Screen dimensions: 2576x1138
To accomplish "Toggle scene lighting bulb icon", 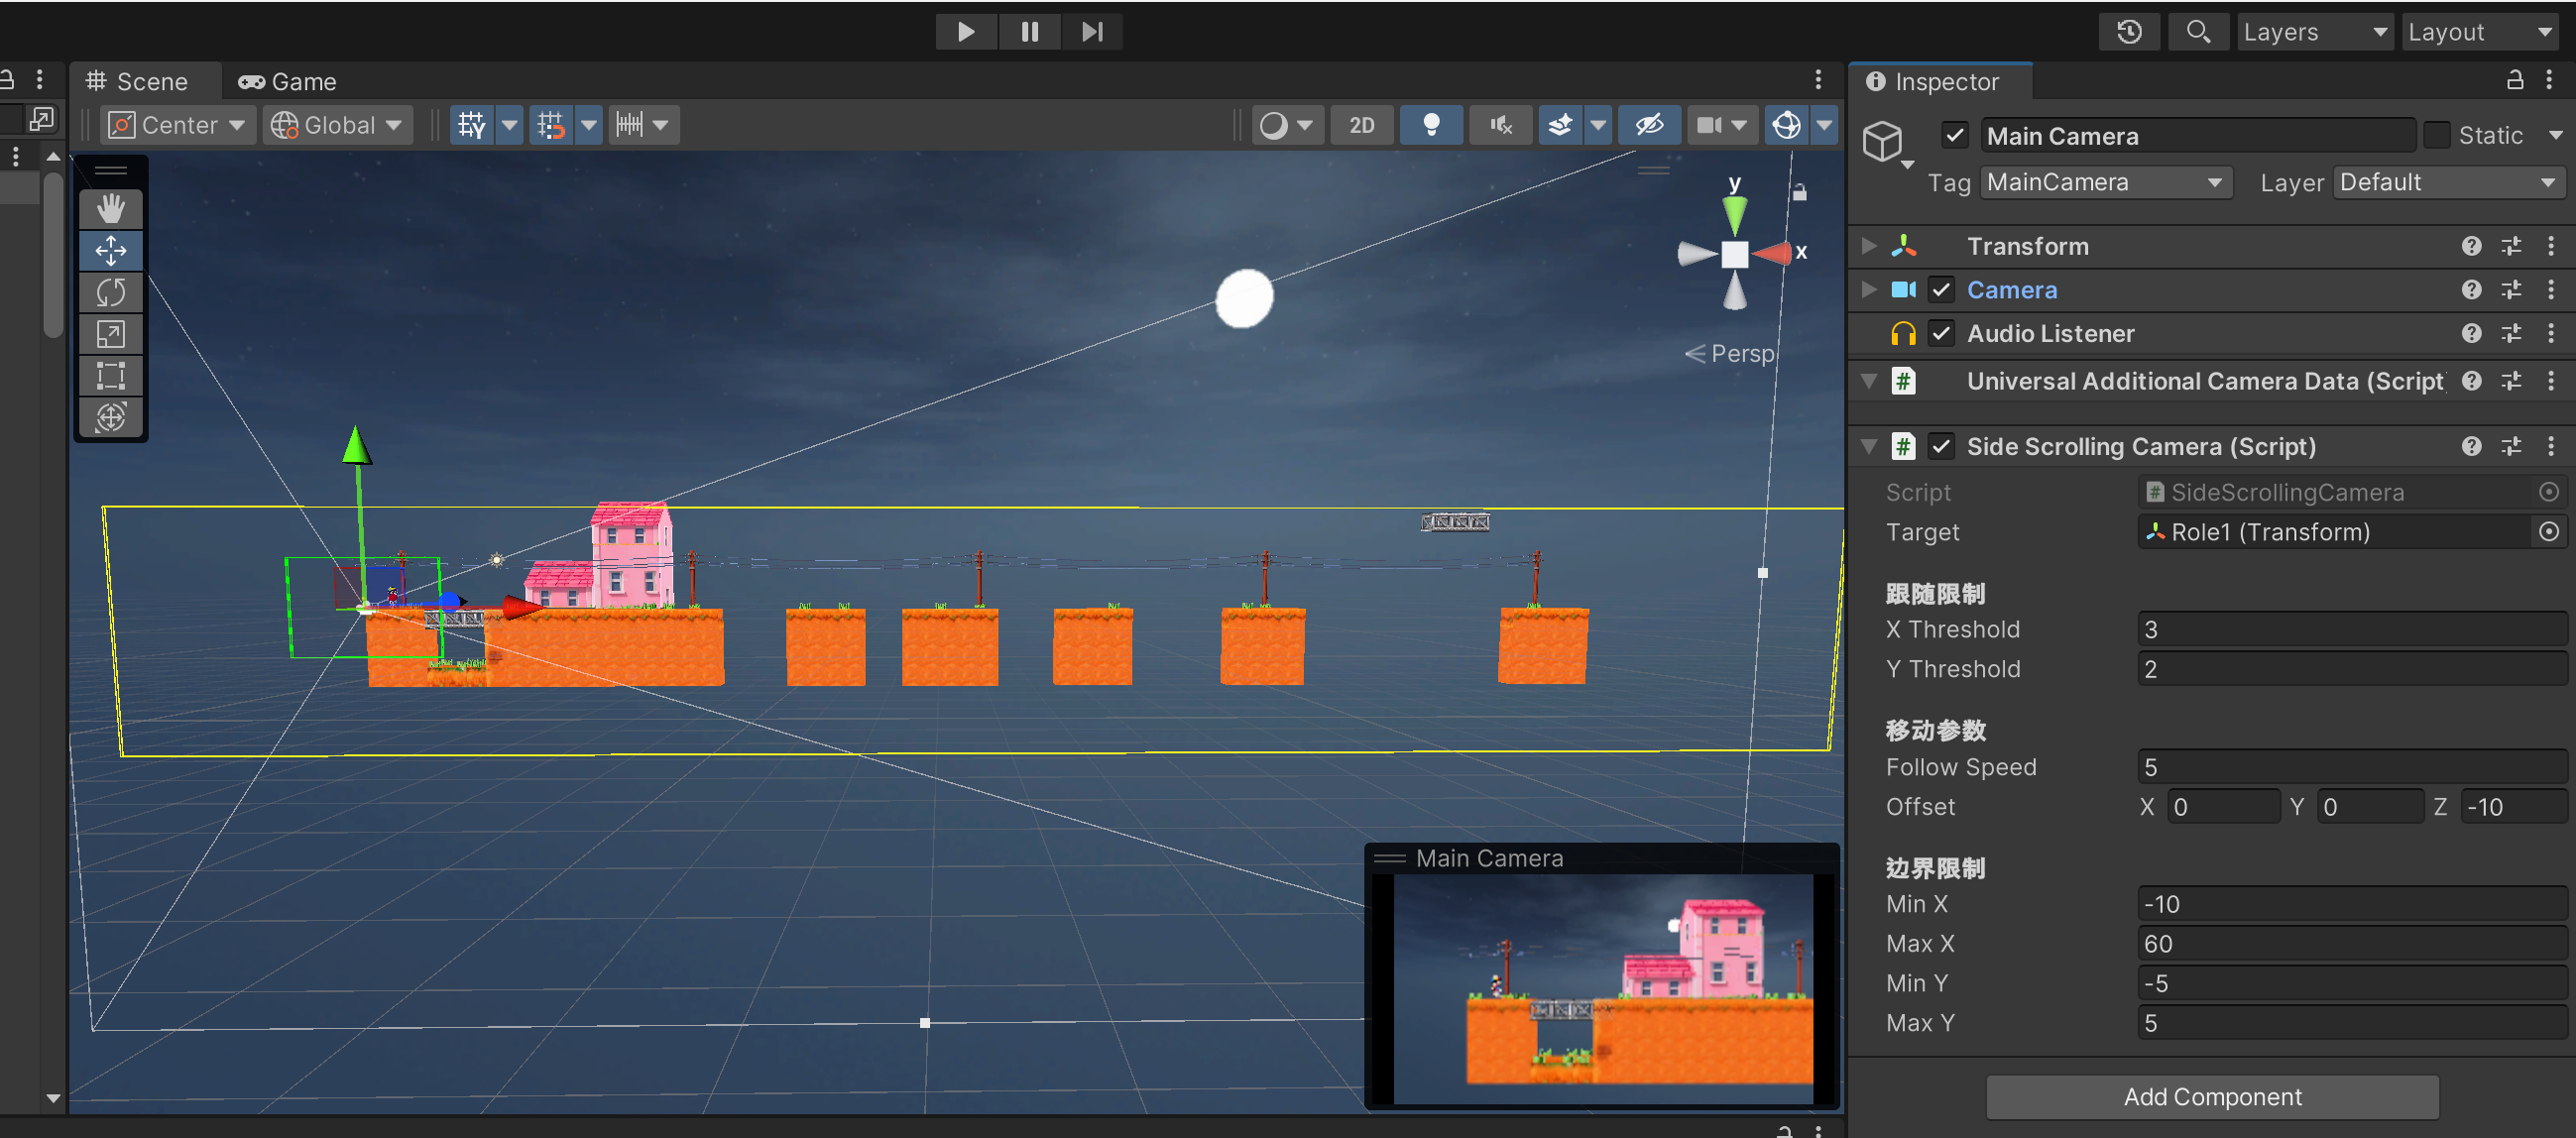I will [x=1430, y=125].
